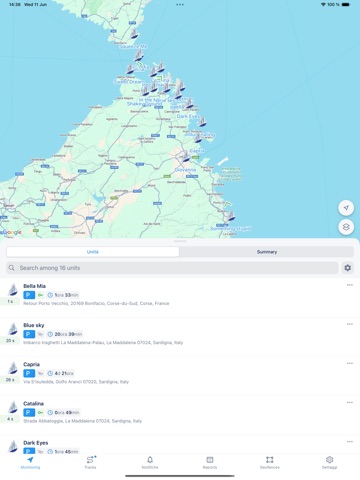Switch to the Units tab

tap(93, 252)
